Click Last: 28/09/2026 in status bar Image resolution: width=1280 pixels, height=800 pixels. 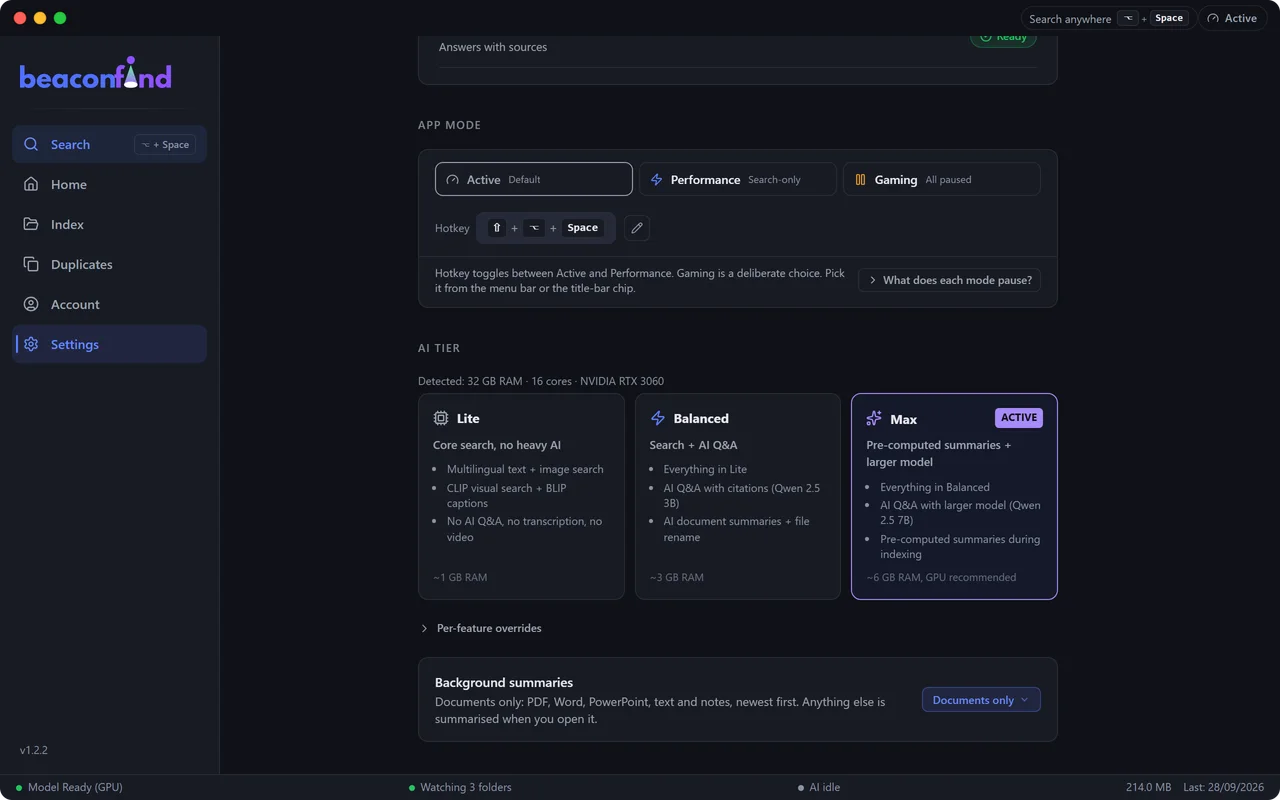coord(1224,788)
